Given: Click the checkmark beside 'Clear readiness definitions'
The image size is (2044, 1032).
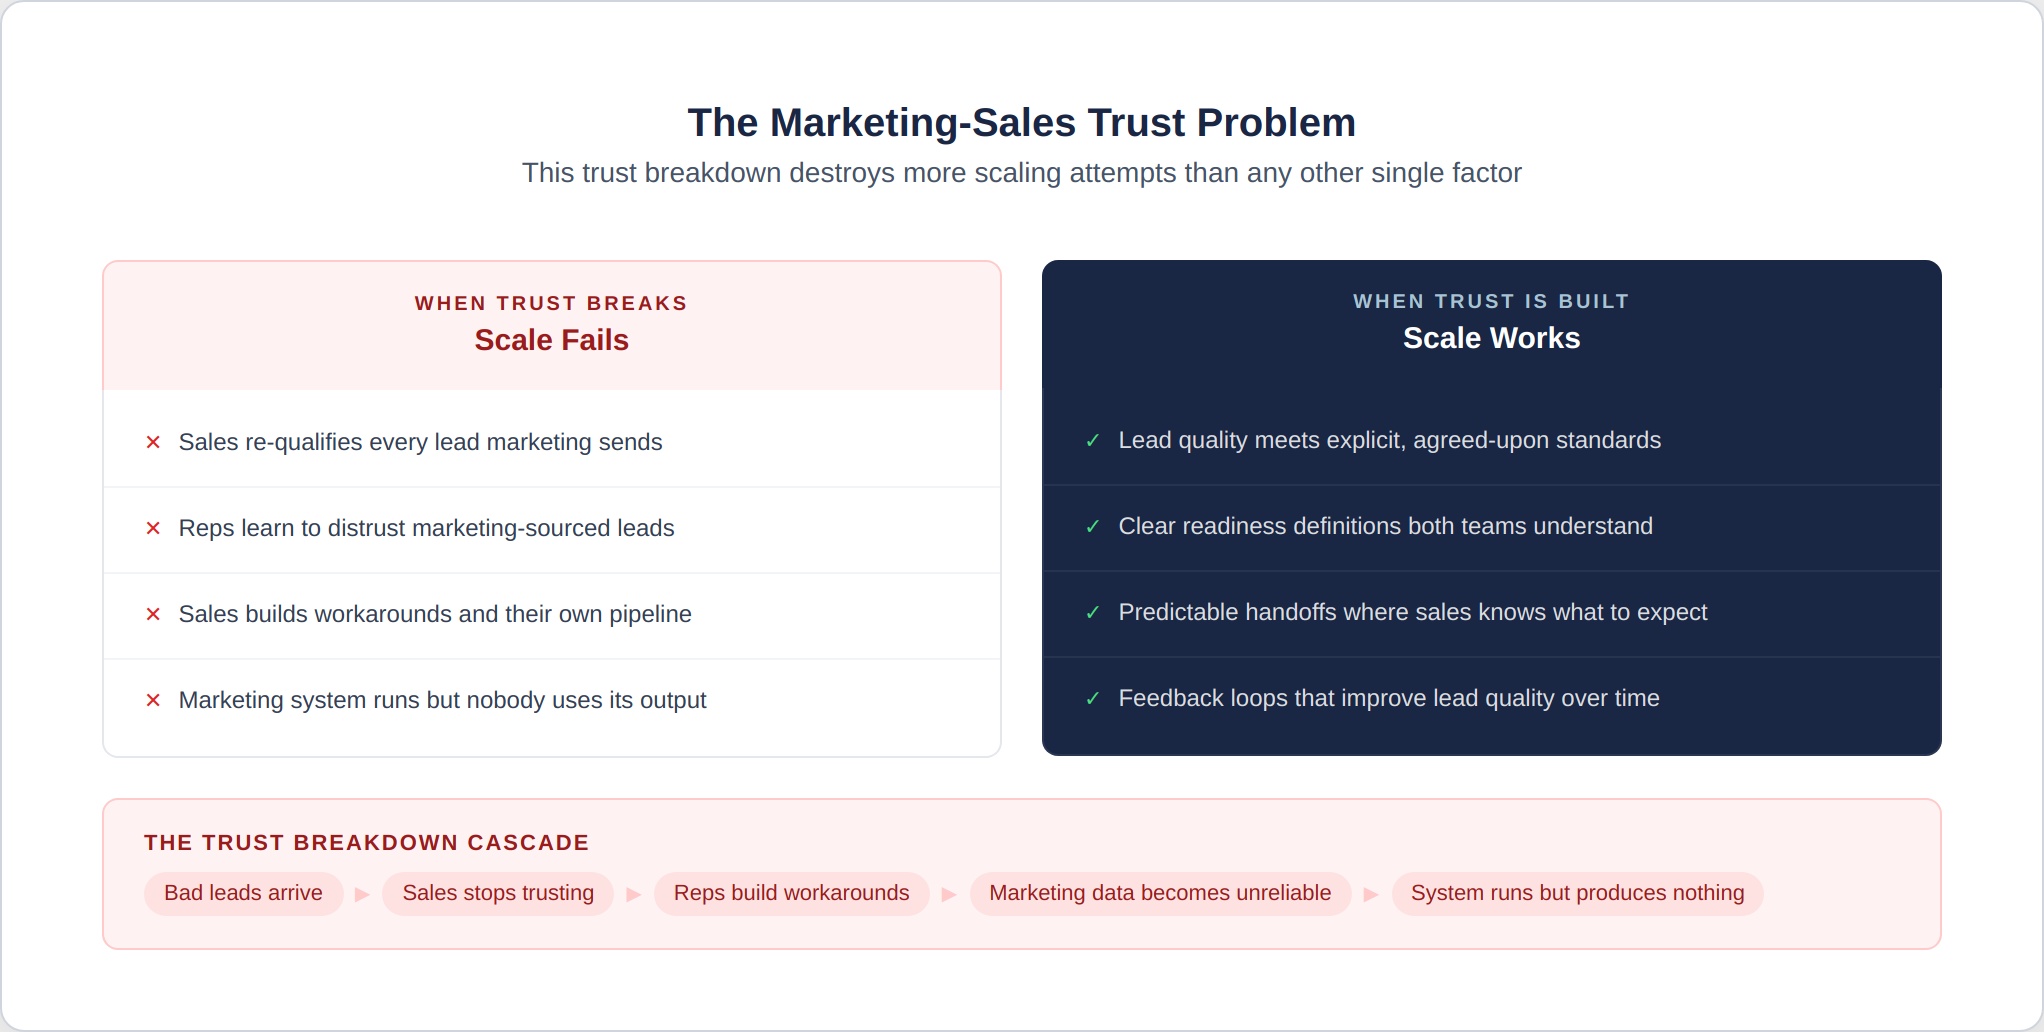Looking at the screenshot, I should pyautogui.click(x=1093, y=527).
